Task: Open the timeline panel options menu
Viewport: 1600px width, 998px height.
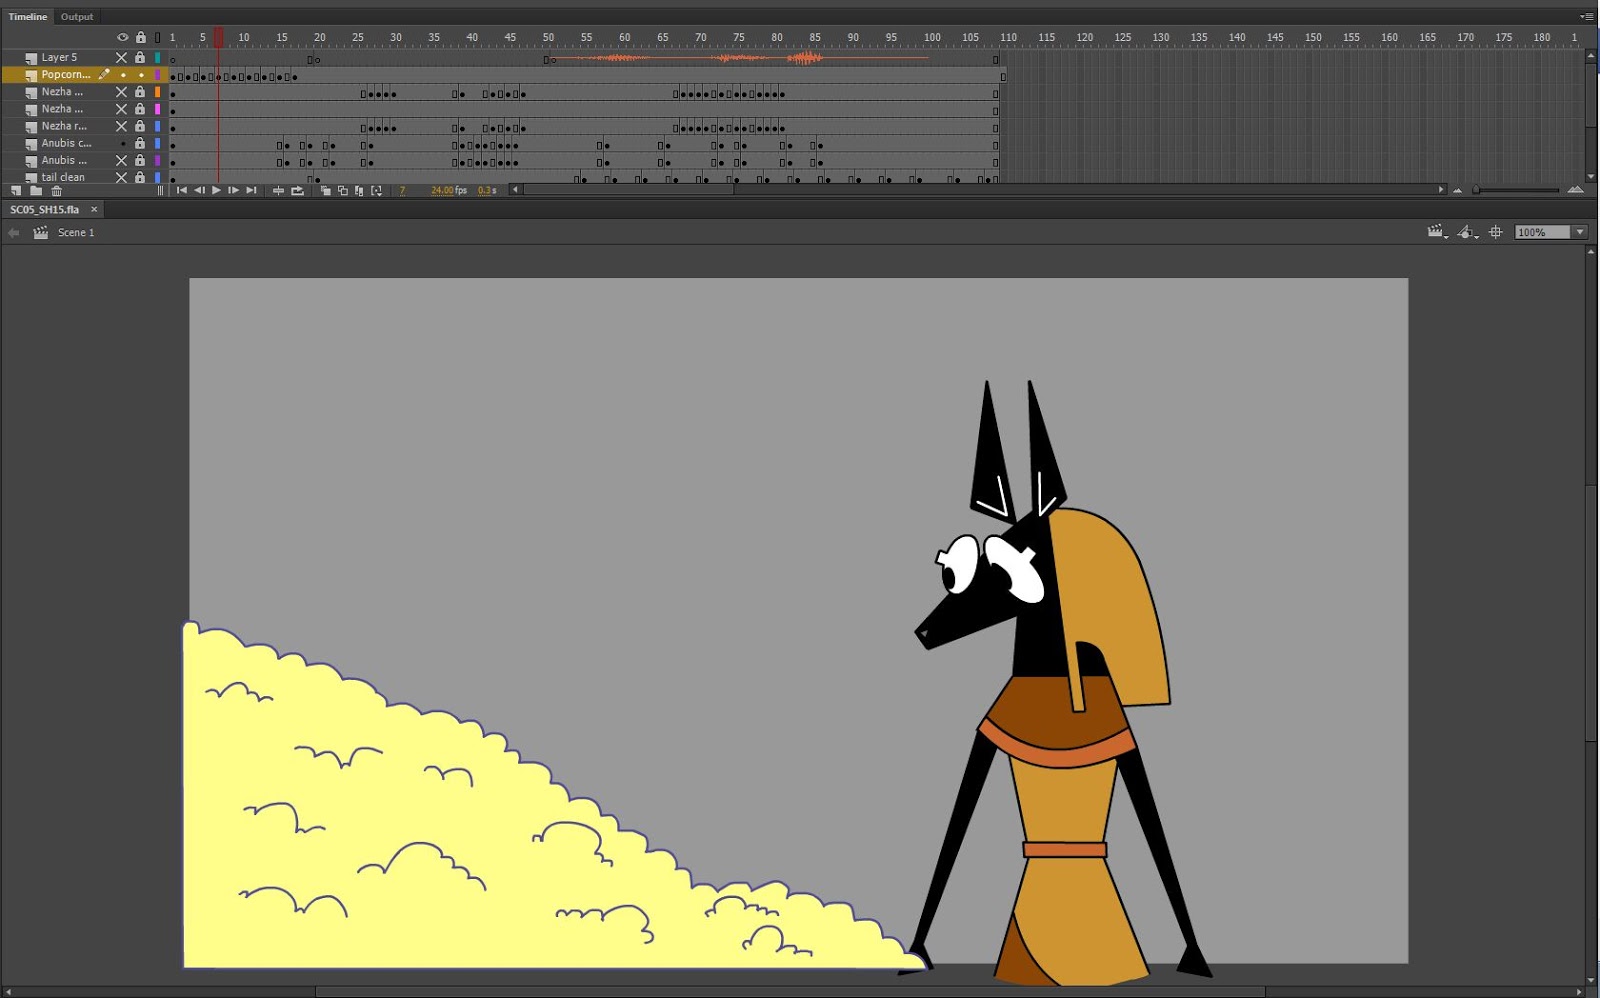Action: pos(1586,17)
